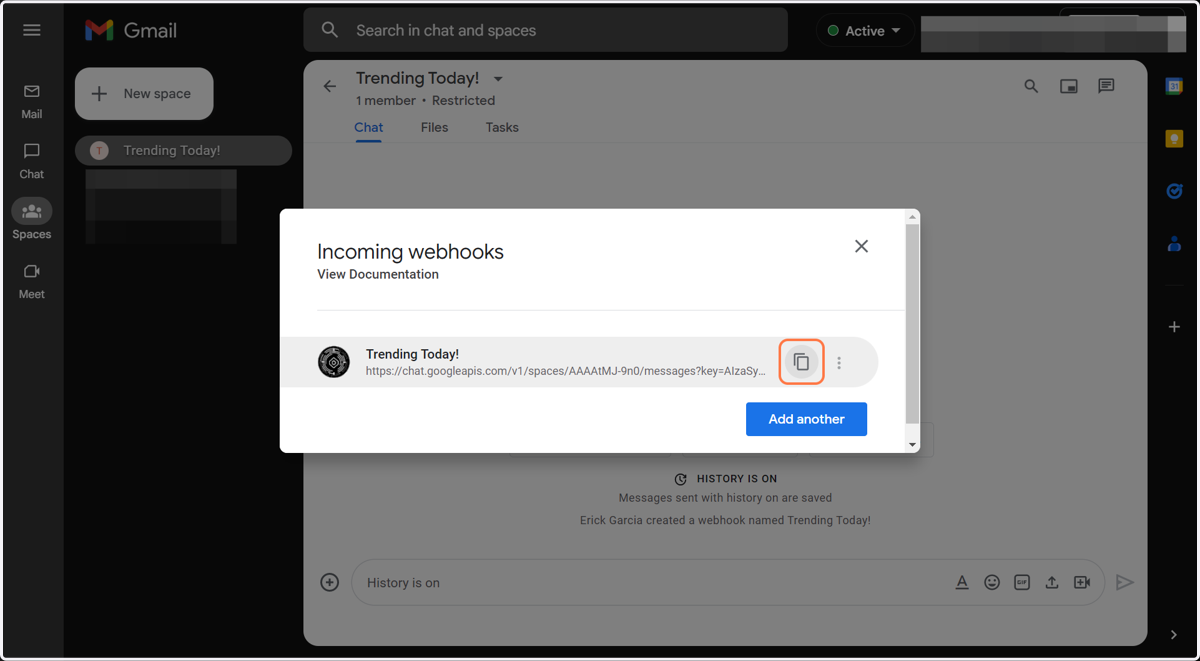Open Google Calendar side panel
1200x661 pixels.
(x=1174, y=87)
